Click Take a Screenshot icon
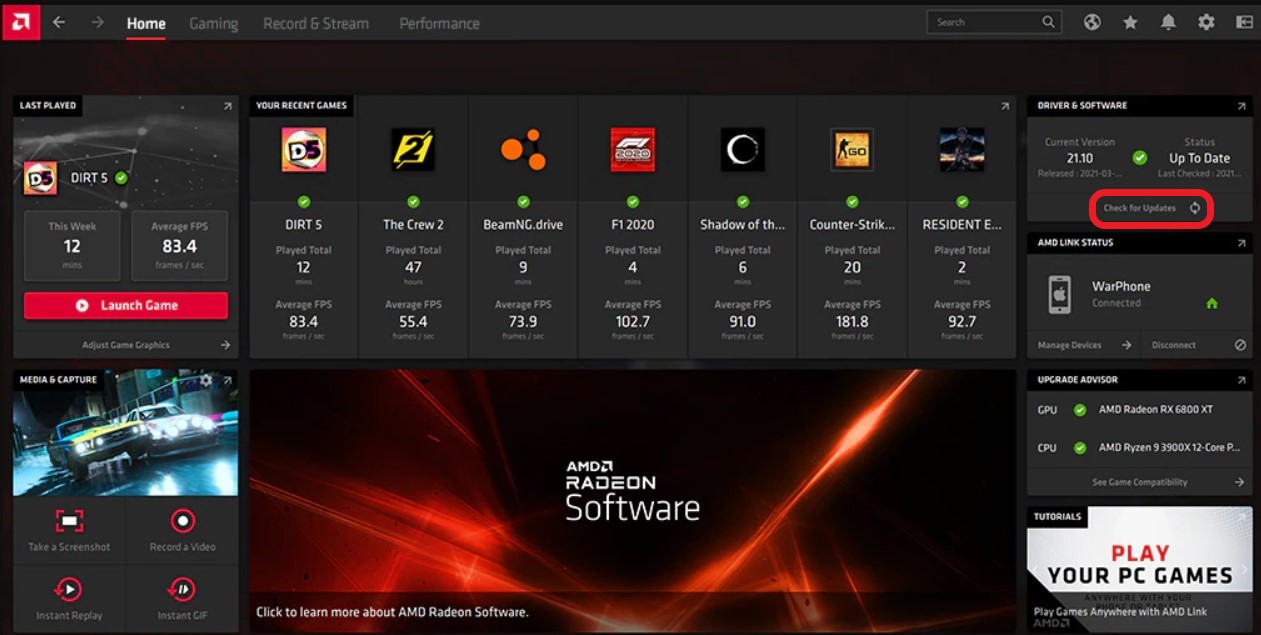Viewport: 1261px width, 635px height. [69, 520]
